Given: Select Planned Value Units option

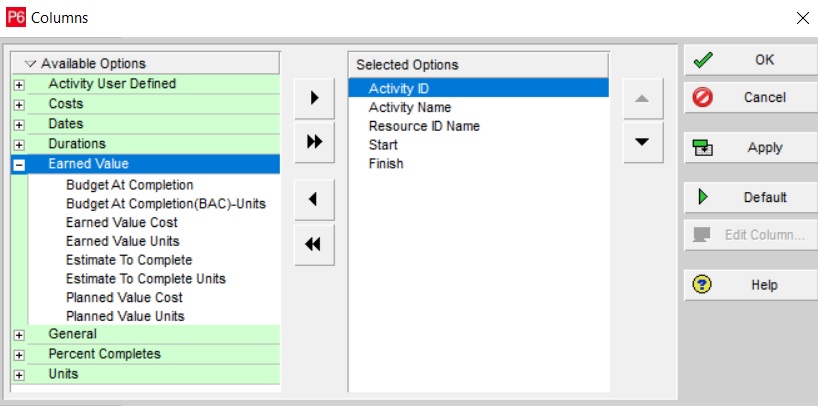Looking at the screenshot, I should click(x=125, y=316).
